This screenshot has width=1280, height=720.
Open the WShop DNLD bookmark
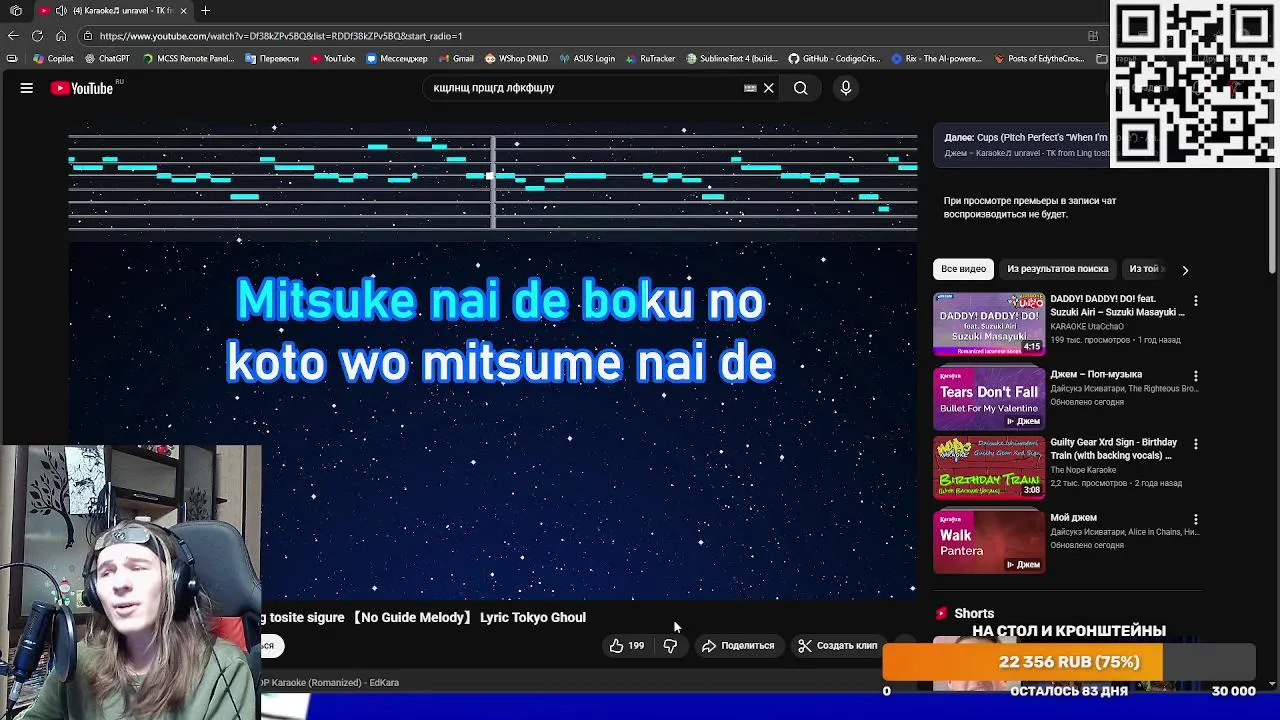516,59
